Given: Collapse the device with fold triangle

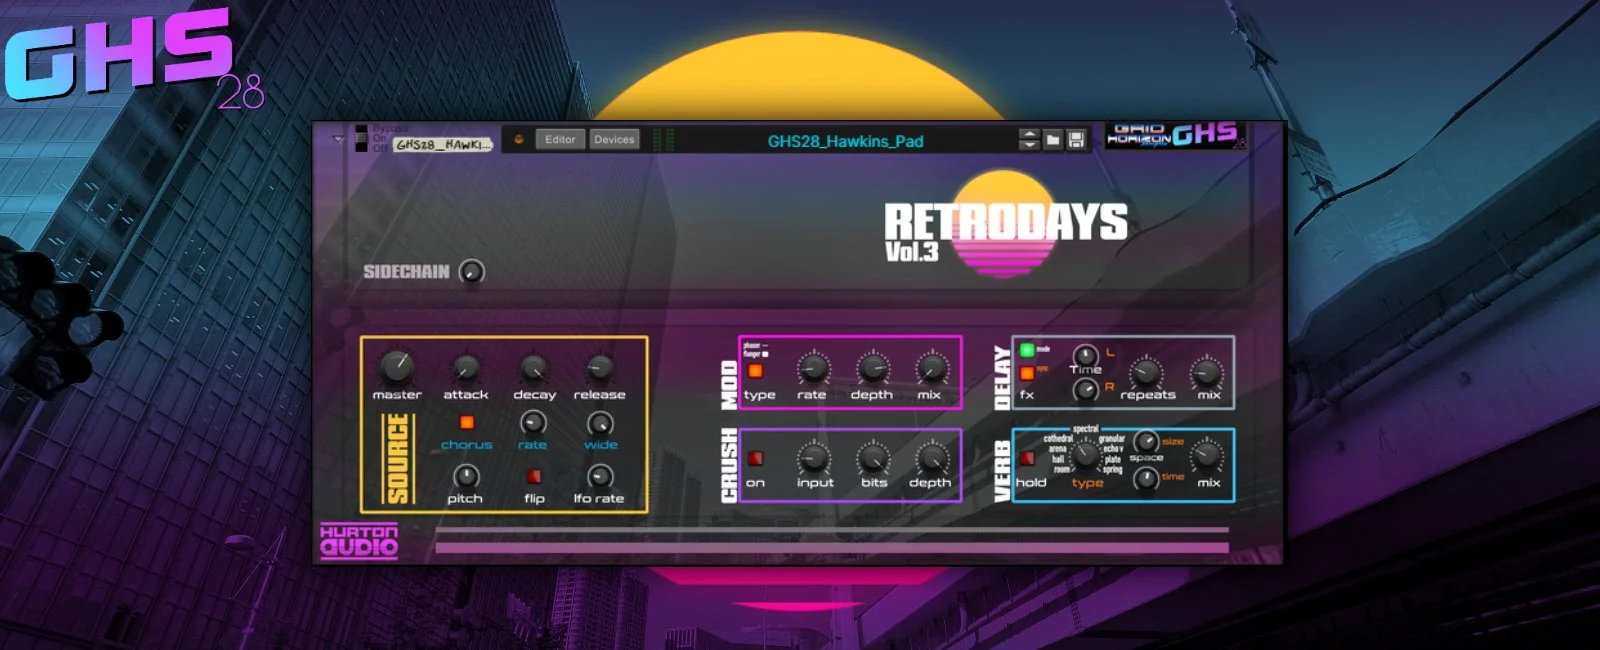Looking at the screenshot, I should coord(337,139).
